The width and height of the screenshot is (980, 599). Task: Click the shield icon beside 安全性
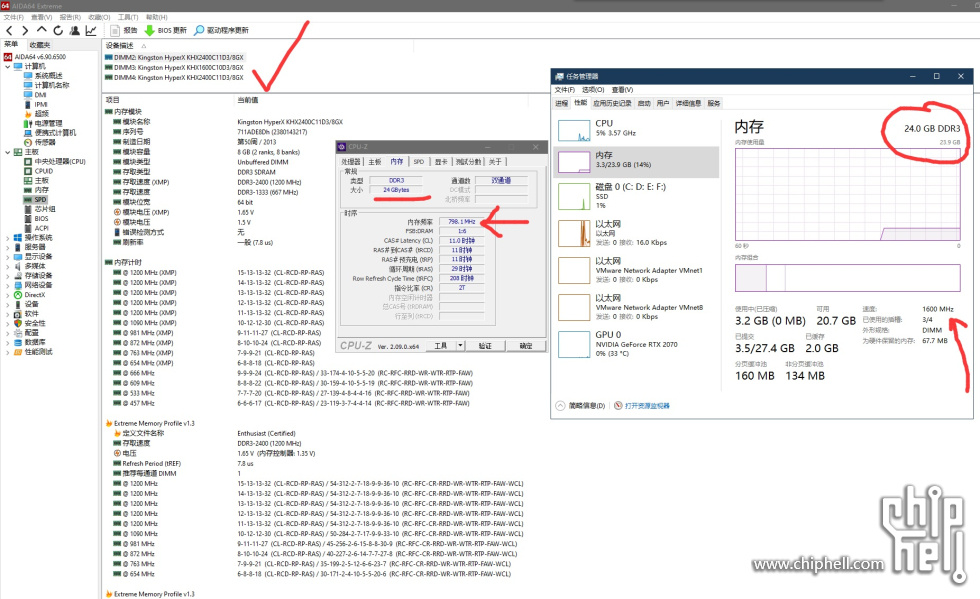pos(18,323)
